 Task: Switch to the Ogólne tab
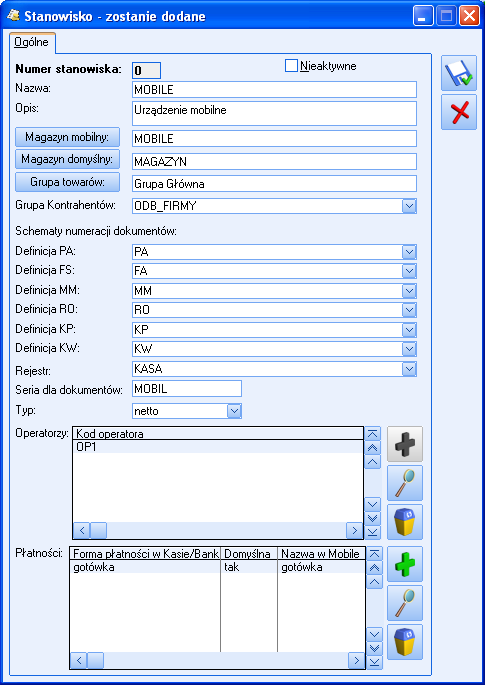[x=32, y=42]
